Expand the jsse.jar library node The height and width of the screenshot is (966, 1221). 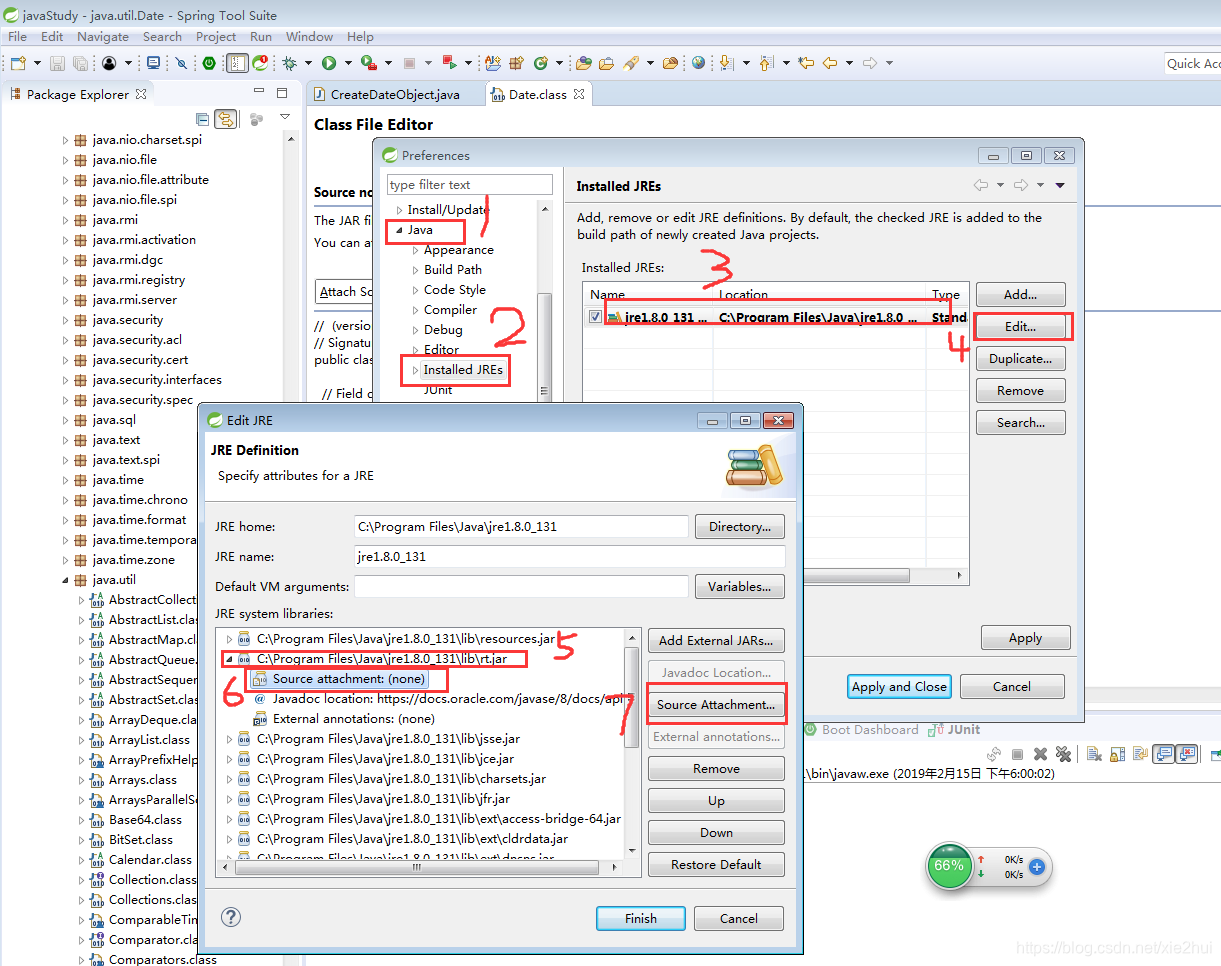229,739
